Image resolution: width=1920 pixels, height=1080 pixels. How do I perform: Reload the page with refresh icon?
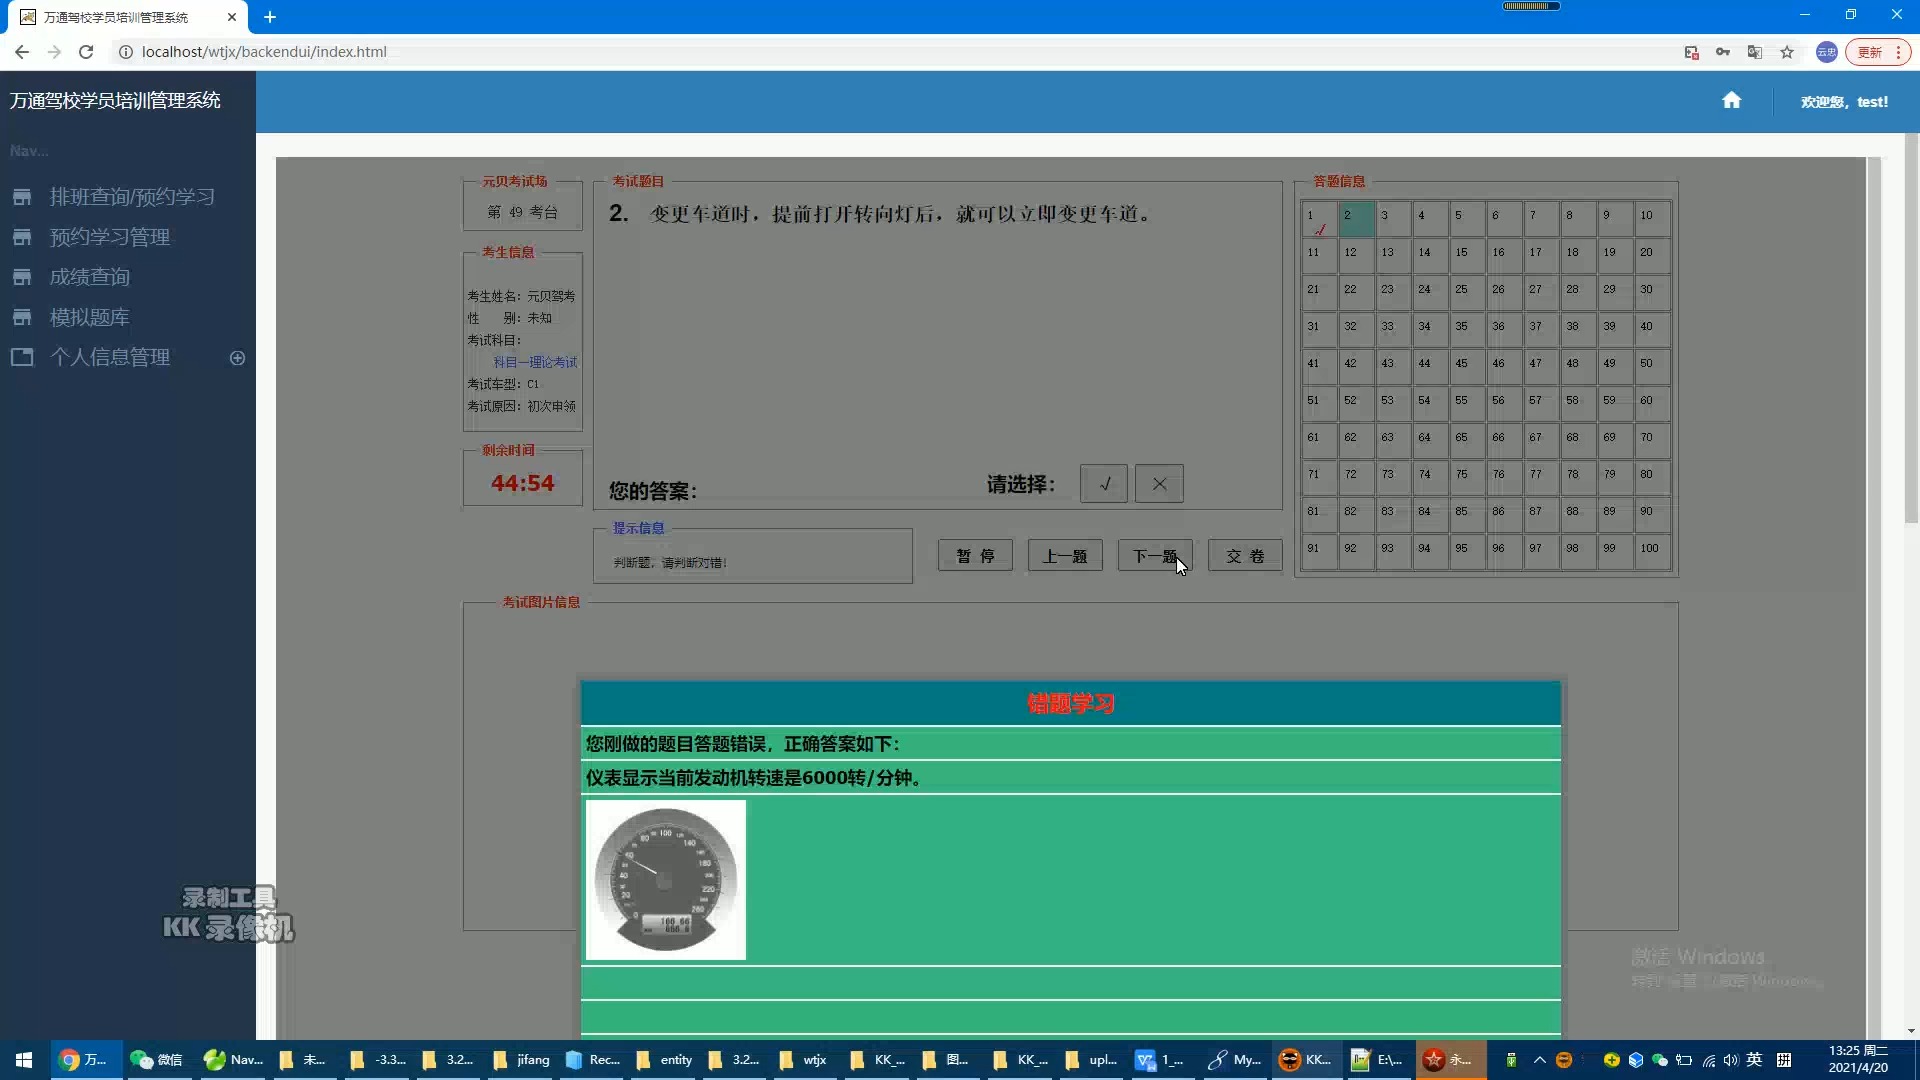click(86, 52)
